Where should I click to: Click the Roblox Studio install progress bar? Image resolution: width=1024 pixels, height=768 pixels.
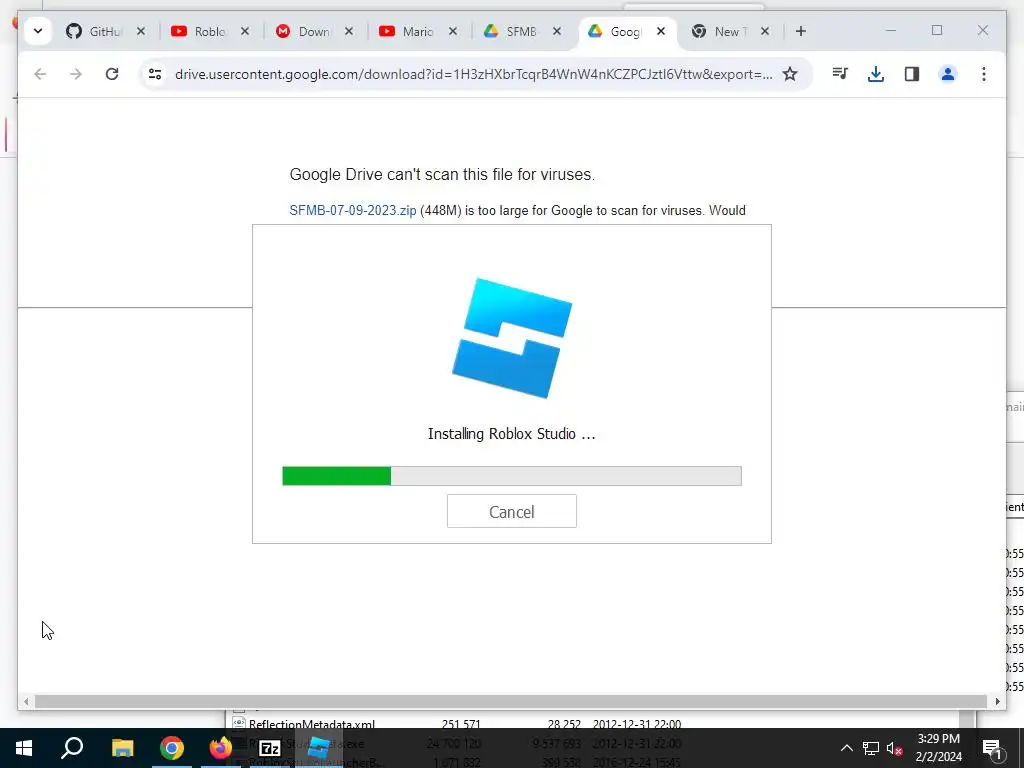pyautogui.click(x=511, y=475)
